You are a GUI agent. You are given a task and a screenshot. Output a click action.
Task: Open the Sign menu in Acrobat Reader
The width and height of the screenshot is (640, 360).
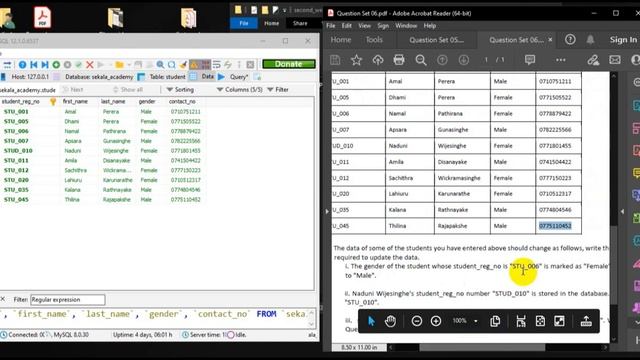click(383, 26)
